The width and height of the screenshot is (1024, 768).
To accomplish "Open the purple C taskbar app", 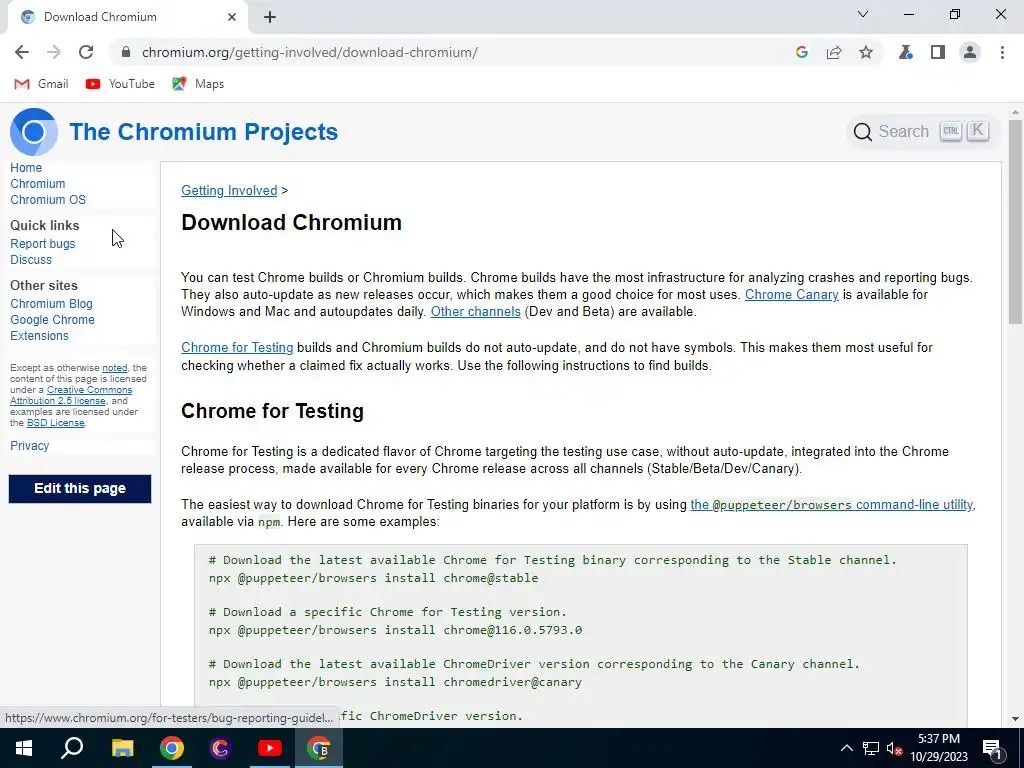I will pyautogui.click(x=221, y=748).
